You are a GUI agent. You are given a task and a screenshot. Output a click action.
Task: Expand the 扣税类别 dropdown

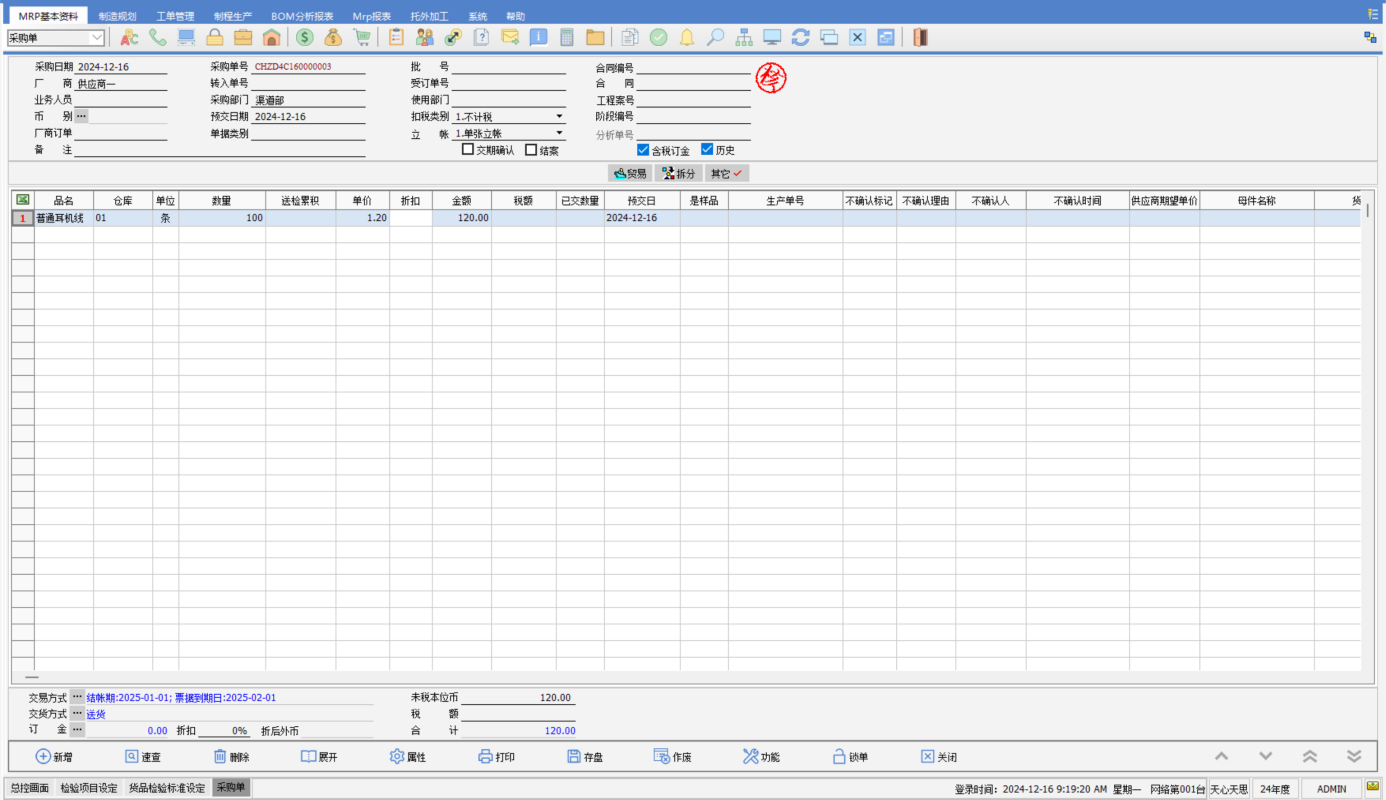click(559, 117)
